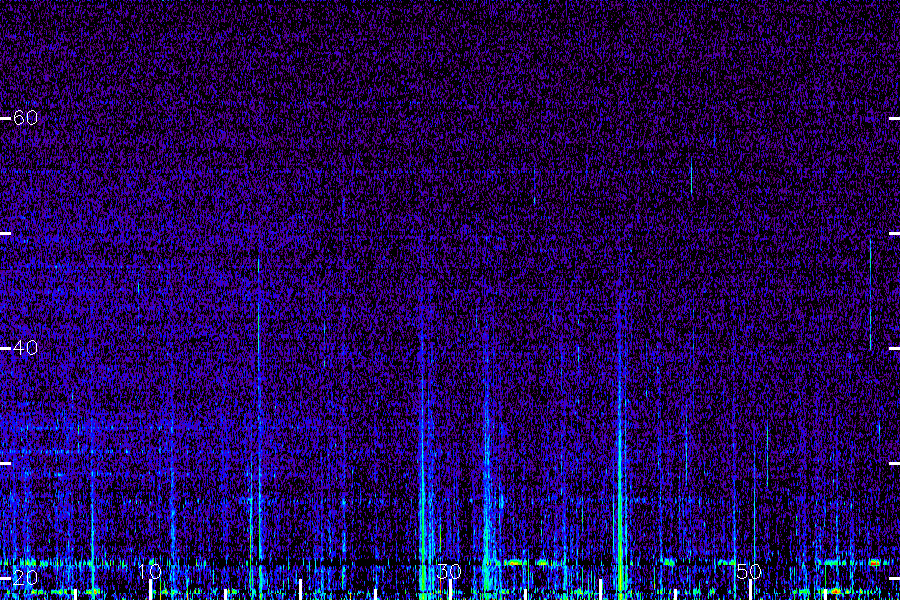Click the "30" time axis label

449,571
